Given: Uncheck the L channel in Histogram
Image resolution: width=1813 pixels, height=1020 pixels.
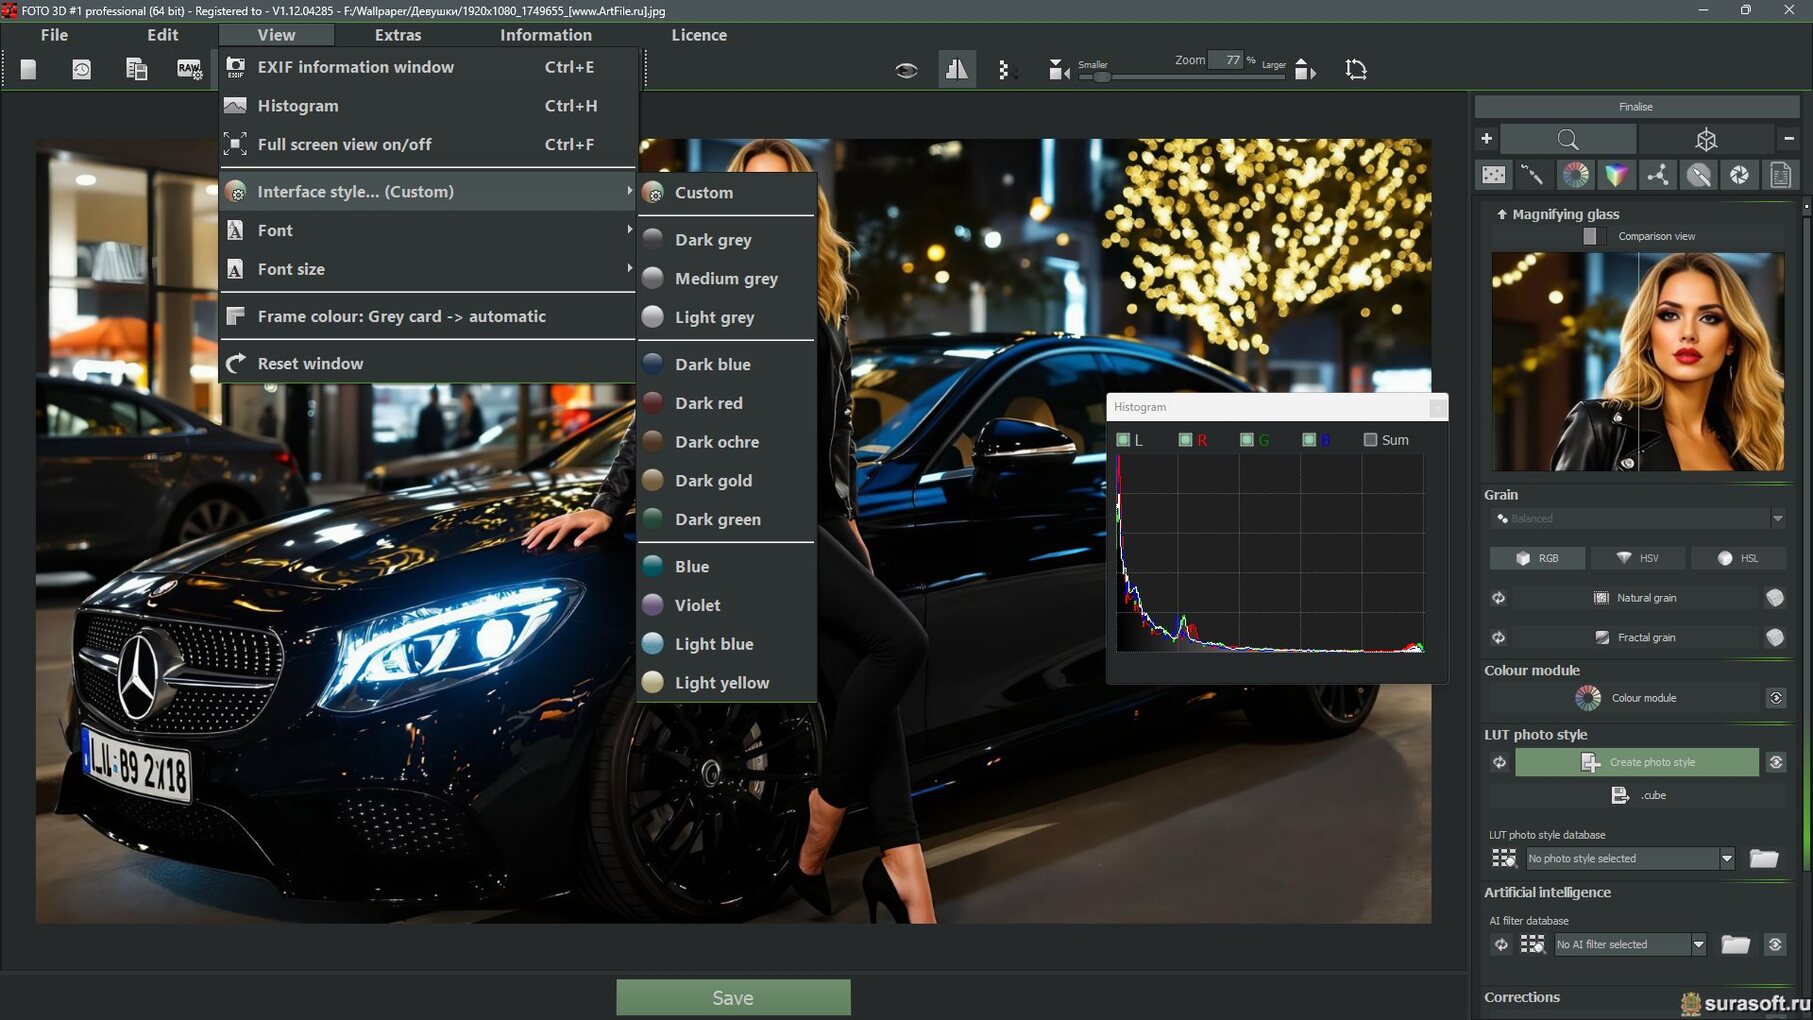Looking at the screenshot, I should pos(1124,440).
